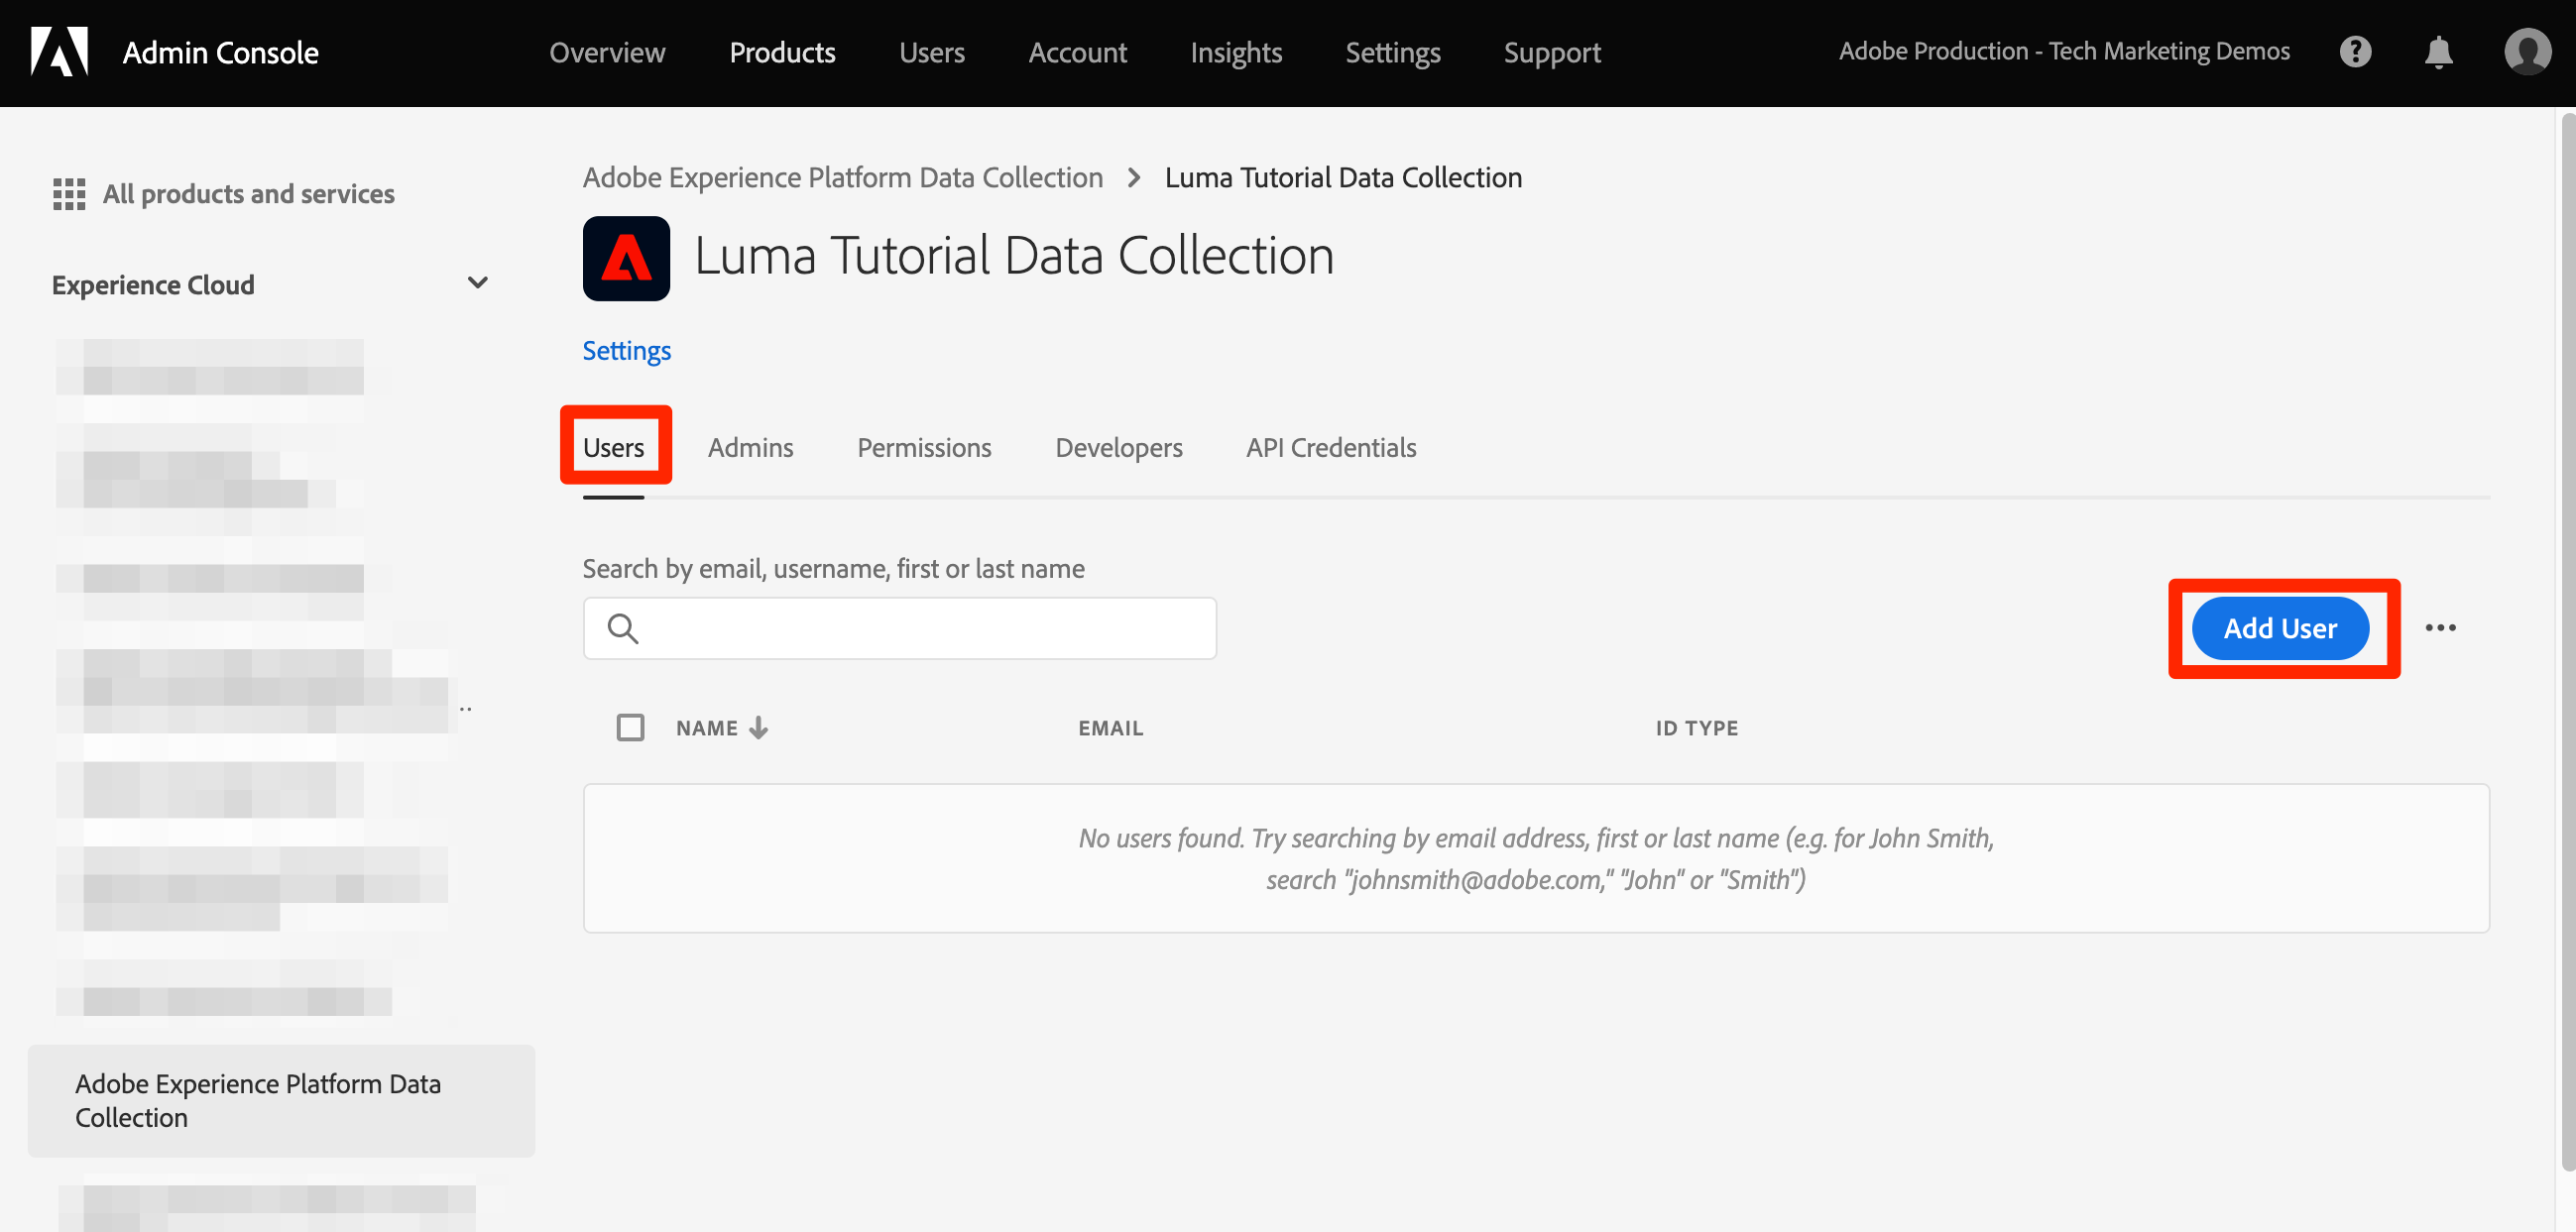Select Adobe Experience Platform Data Collection sidebar item
Image resolution: width=2576 pixels, height=1232 pixels.
pyautogui.click(x=281, y=1101)
